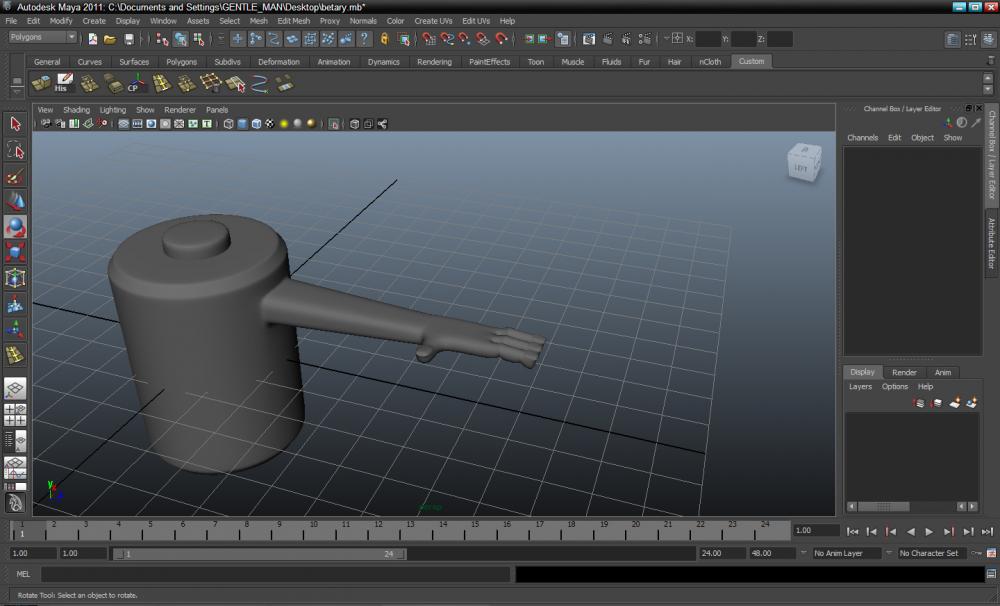Click the shelf trash can icon
The image size is (1000, 606).
989,59
